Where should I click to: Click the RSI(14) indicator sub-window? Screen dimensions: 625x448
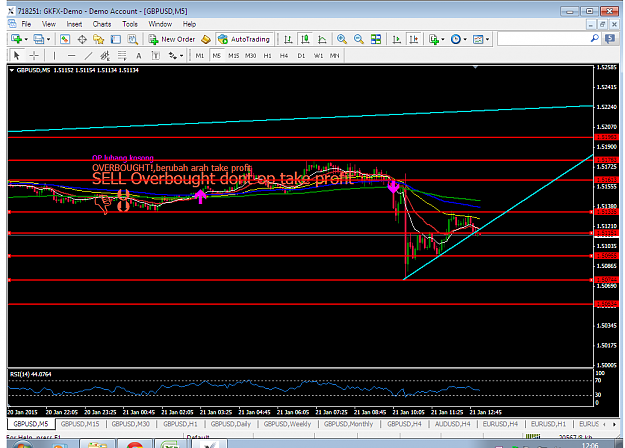point(300,388)
